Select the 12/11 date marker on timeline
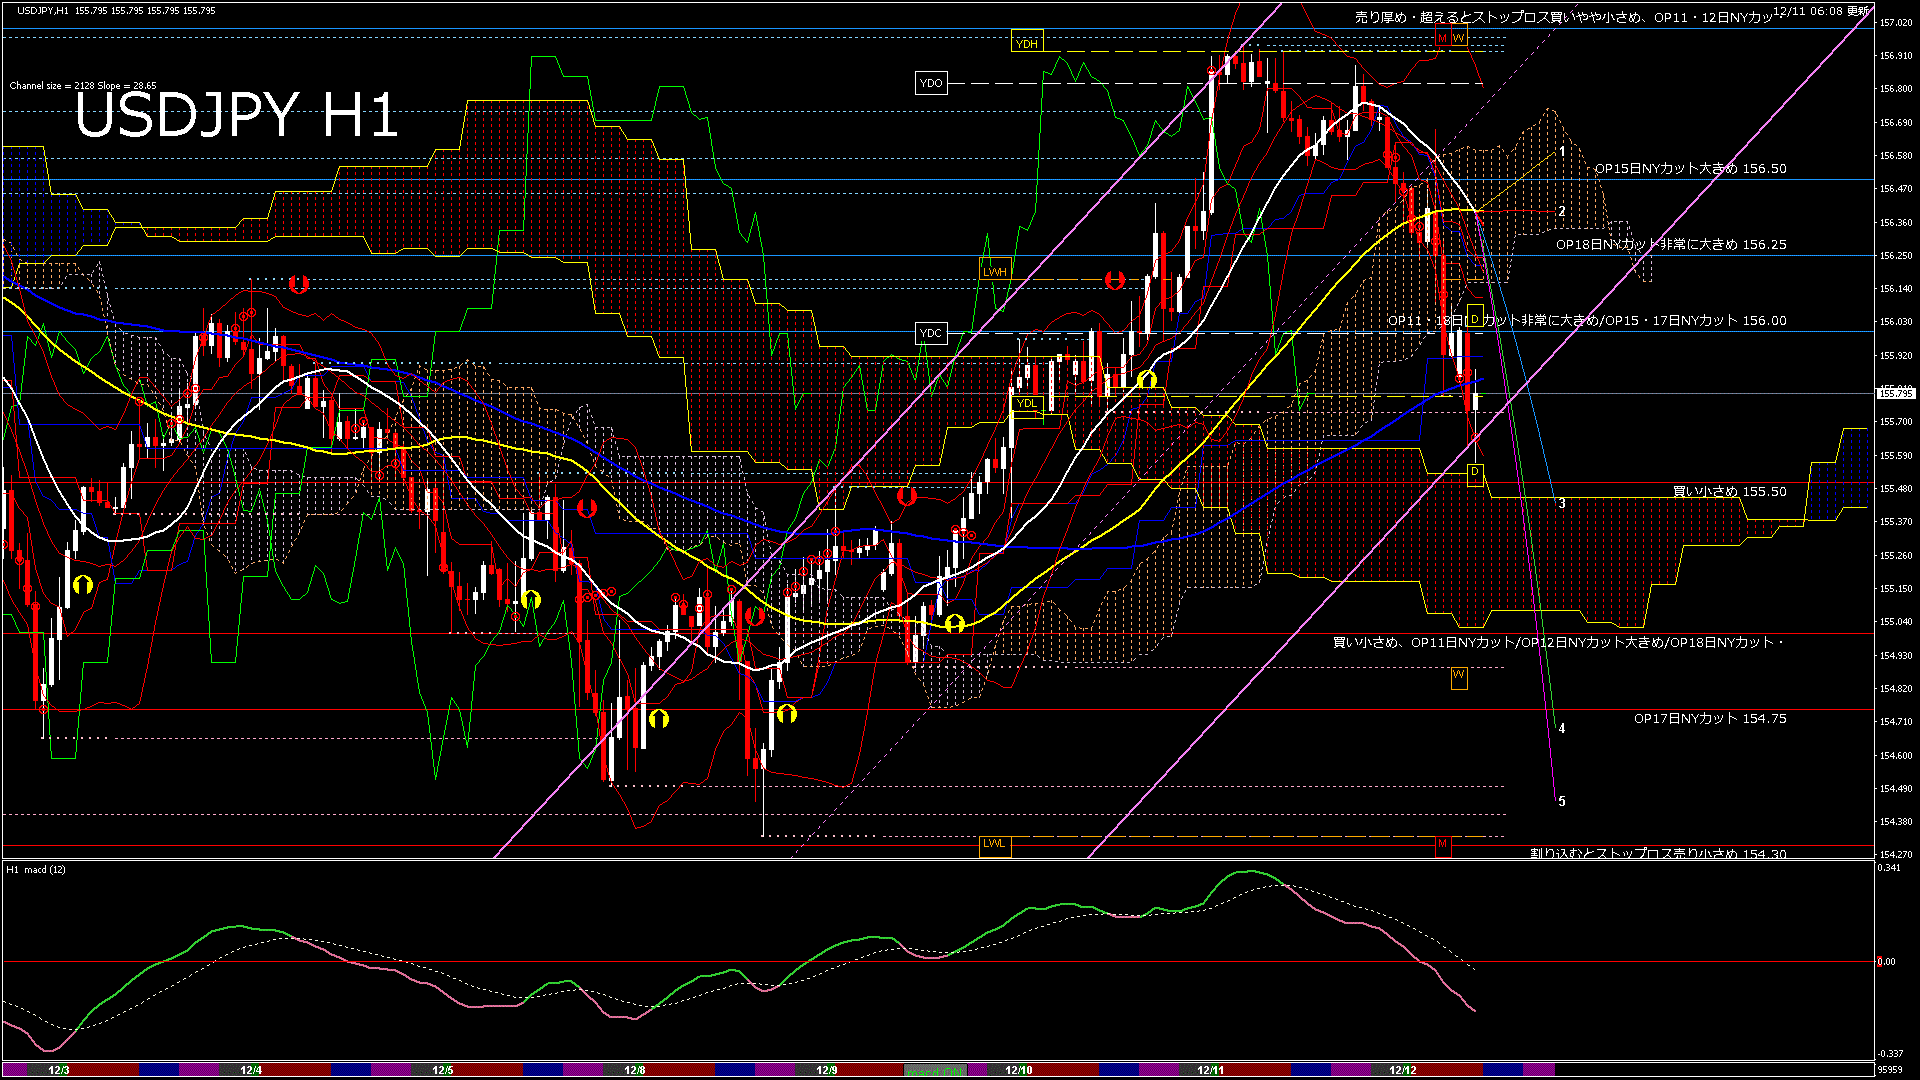This screenshot has width=1920, height=1080. [x=1211, y=1070]
